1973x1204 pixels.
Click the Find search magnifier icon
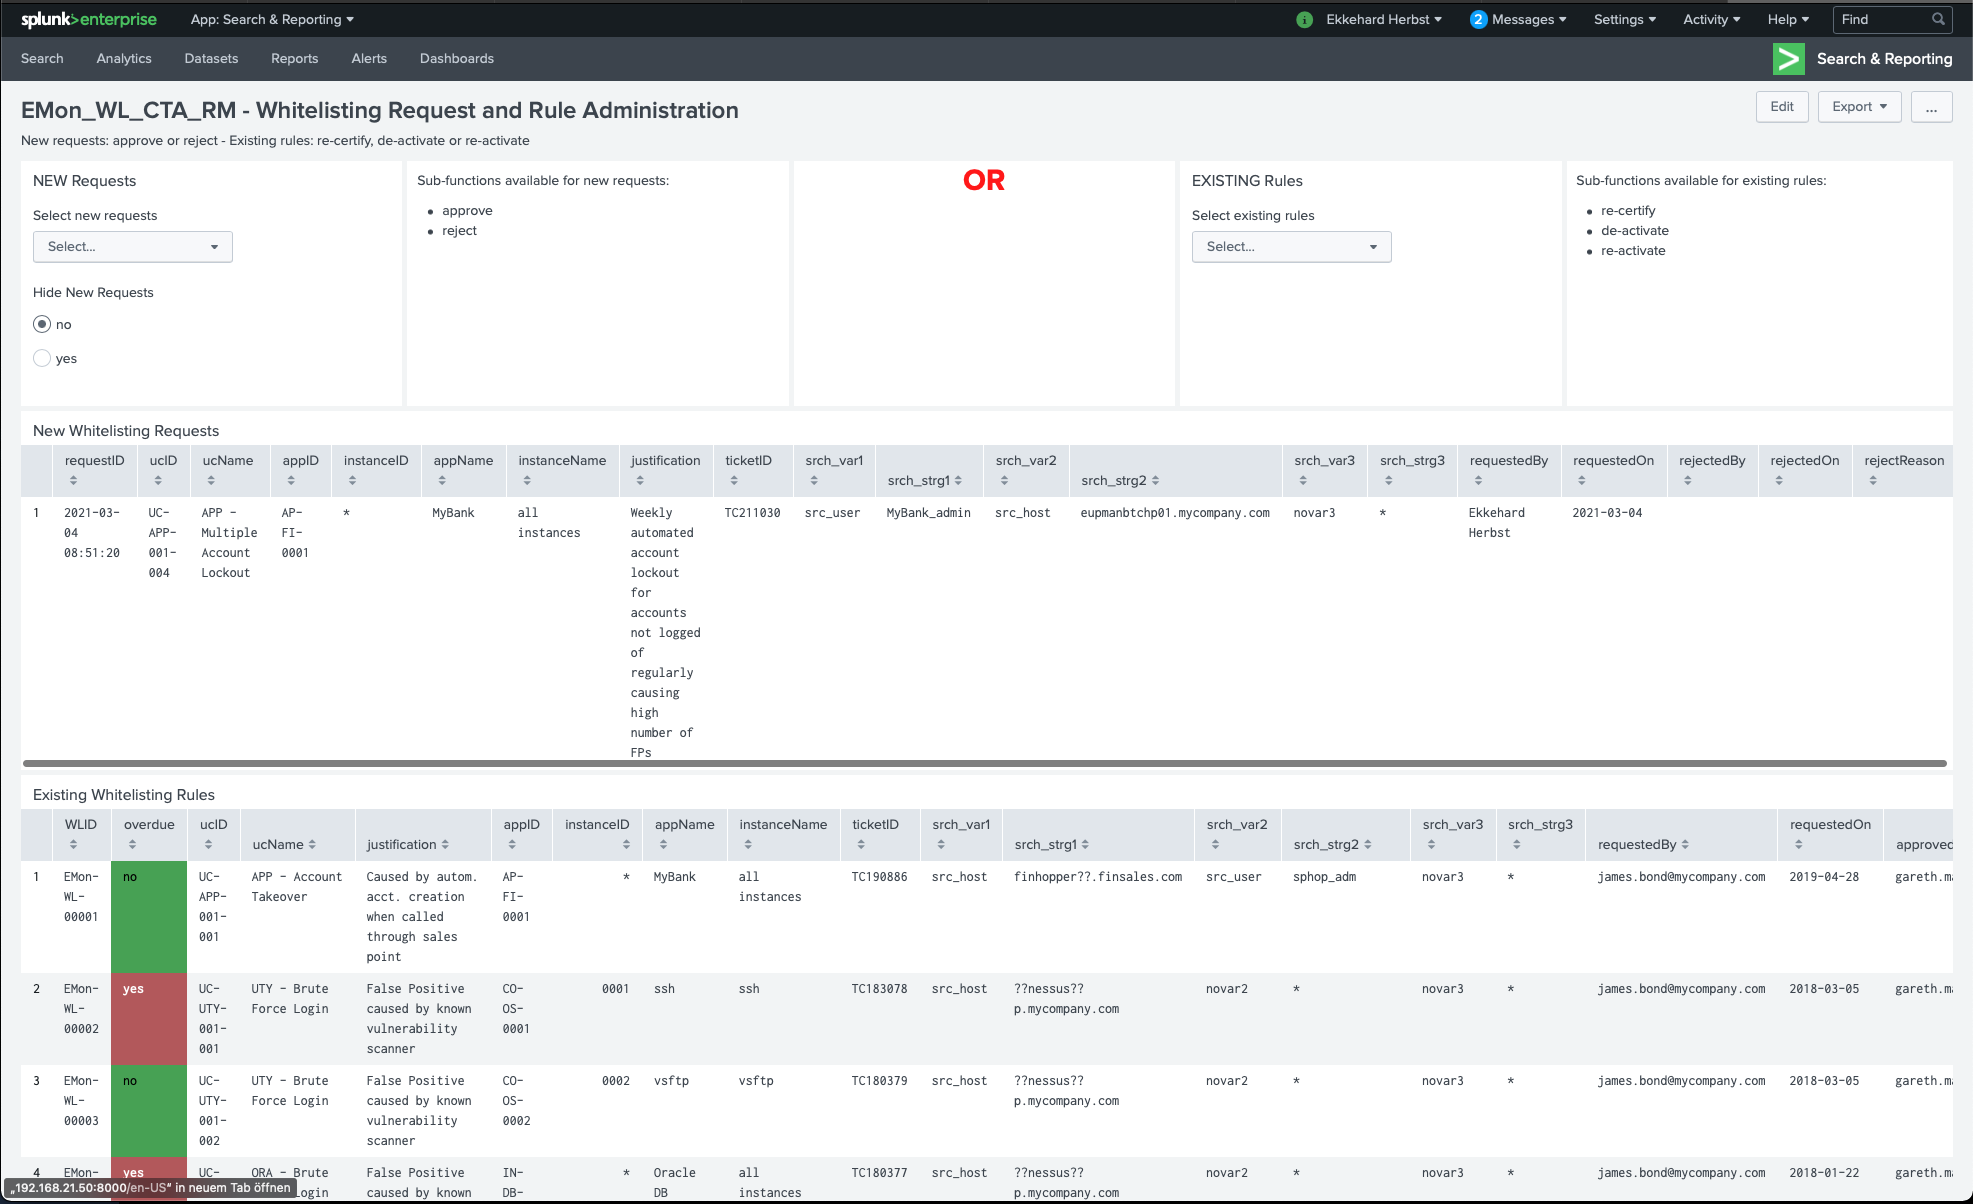tap(1938, 19)
